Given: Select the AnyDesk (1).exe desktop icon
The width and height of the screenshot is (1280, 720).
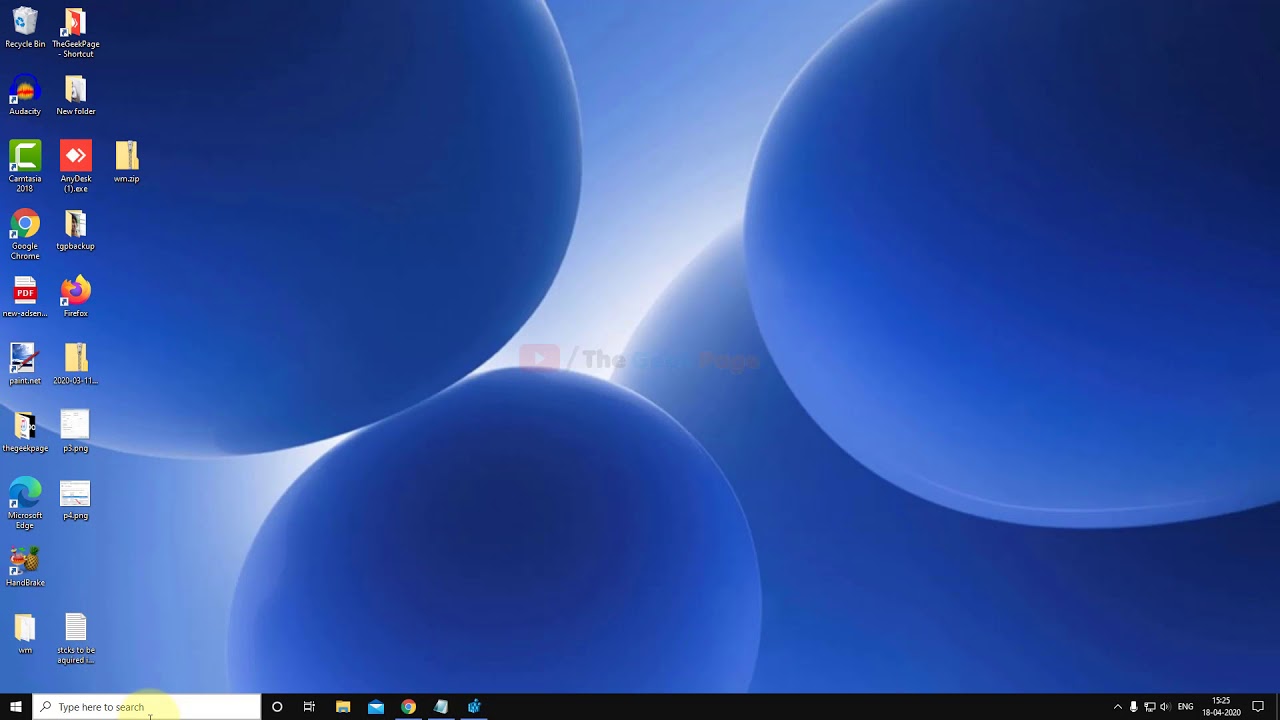Looking at the screenshot, I should [76, 167].
